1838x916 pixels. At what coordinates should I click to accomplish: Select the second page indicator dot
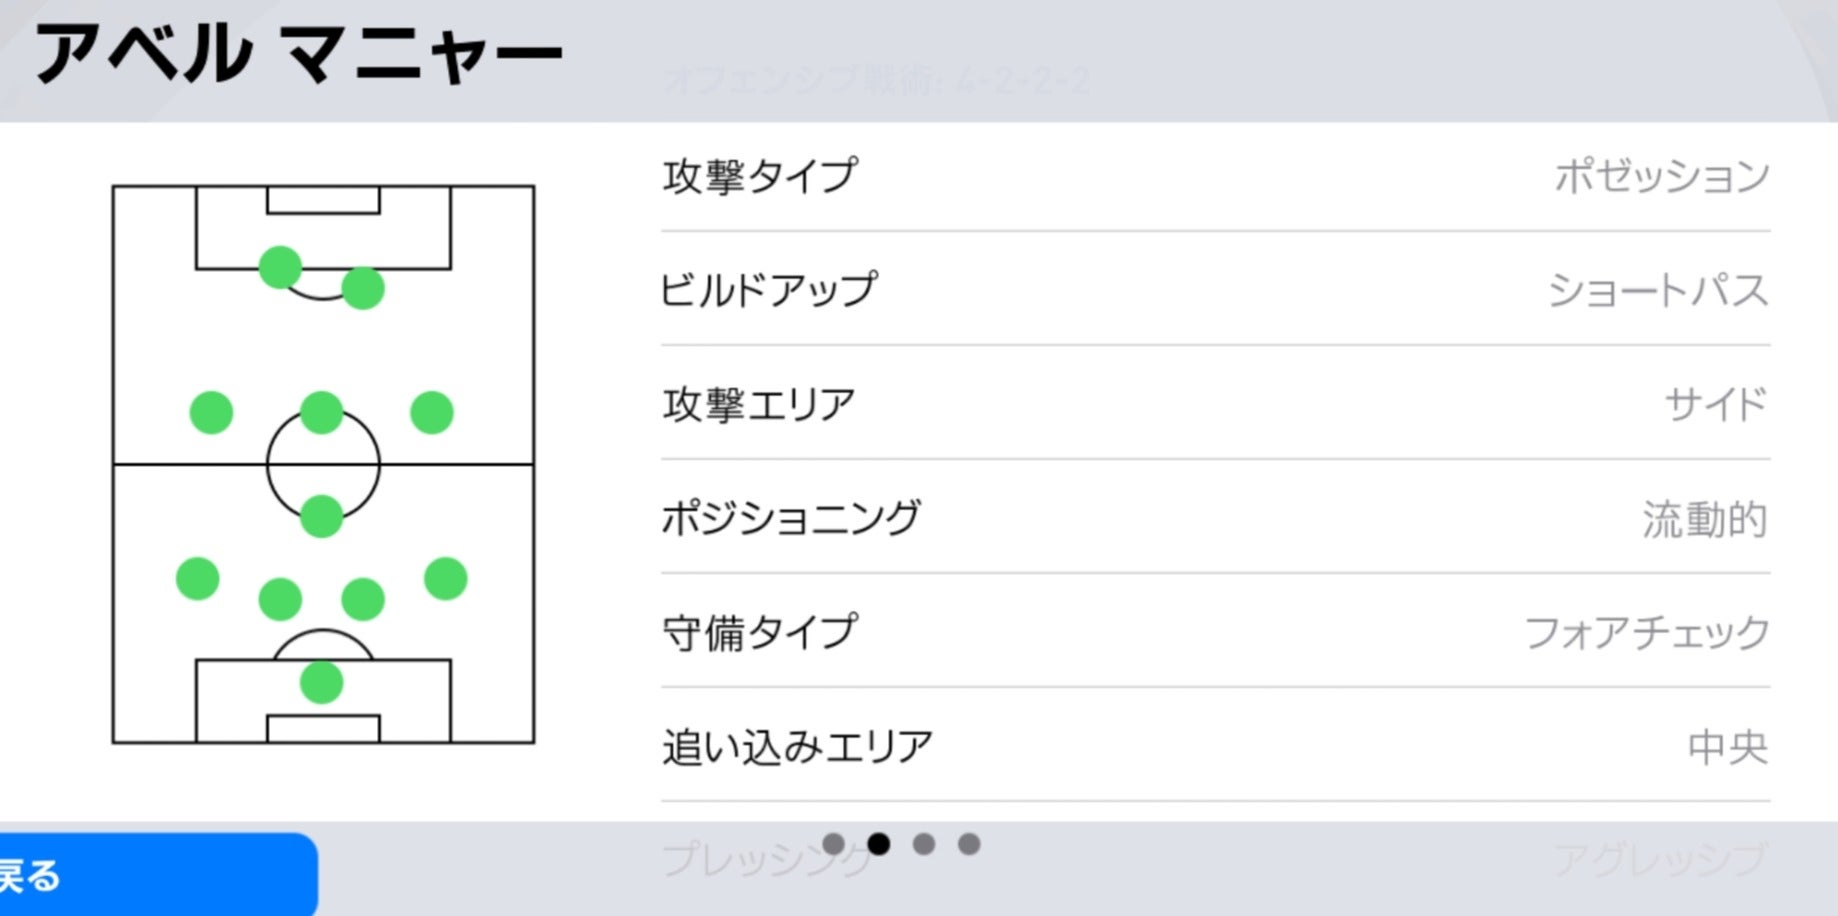[x=879, y=844]
